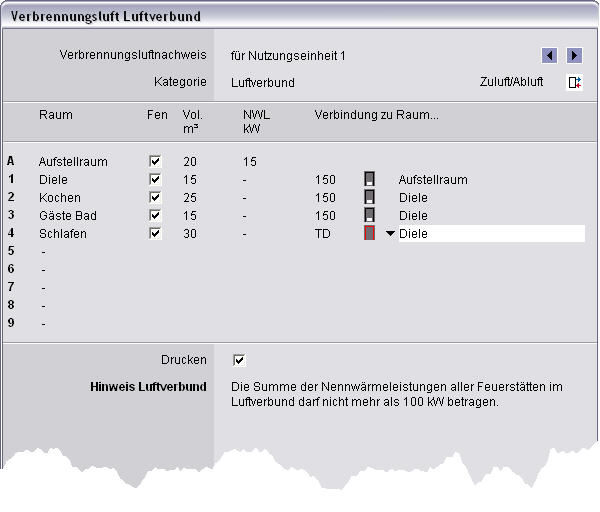
Task: Toggle Fen checkbox for Kochen
Action: coord(155,197)
